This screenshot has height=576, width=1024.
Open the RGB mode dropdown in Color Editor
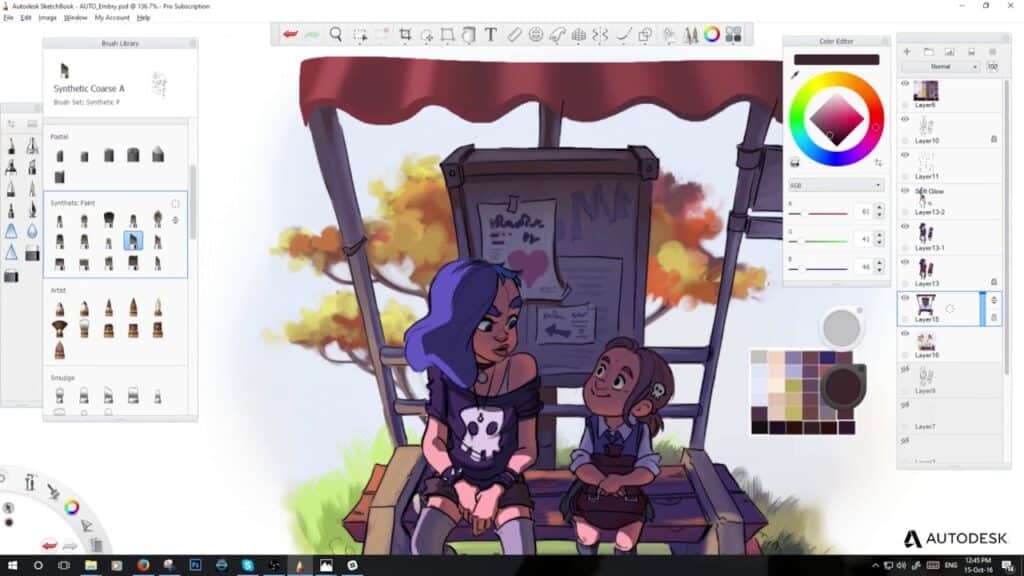click(x=835, y=184)
